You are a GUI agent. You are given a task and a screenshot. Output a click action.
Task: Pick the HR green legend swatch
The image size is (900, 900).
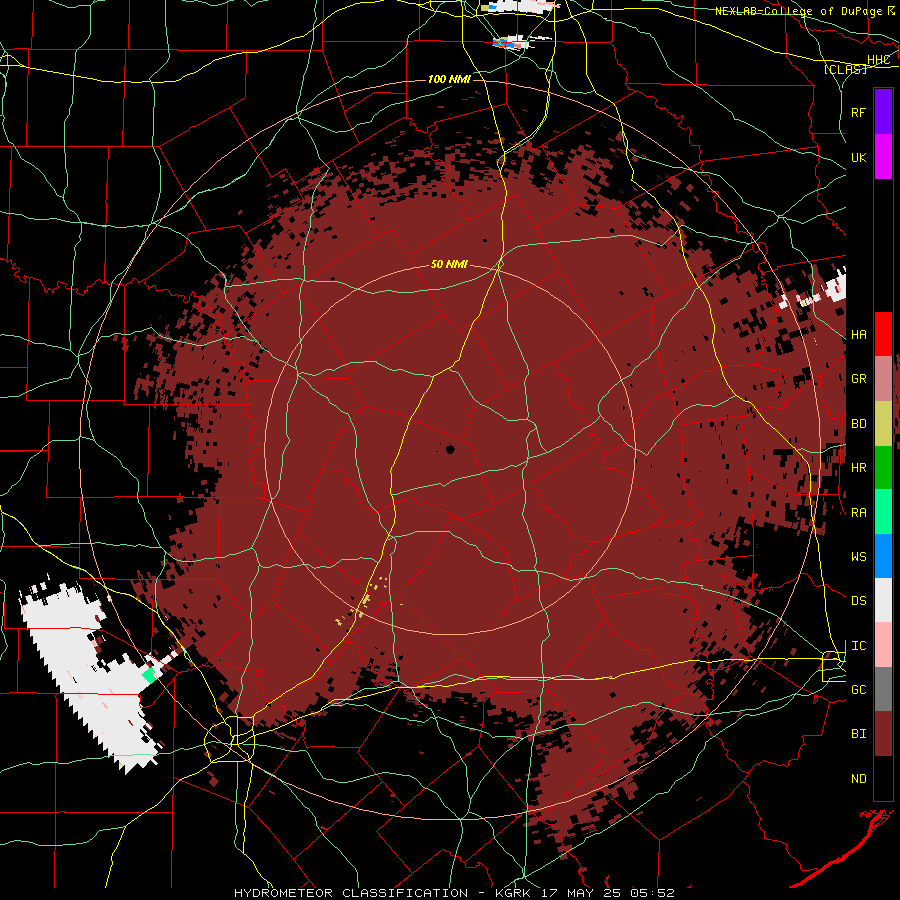(883, 468)
